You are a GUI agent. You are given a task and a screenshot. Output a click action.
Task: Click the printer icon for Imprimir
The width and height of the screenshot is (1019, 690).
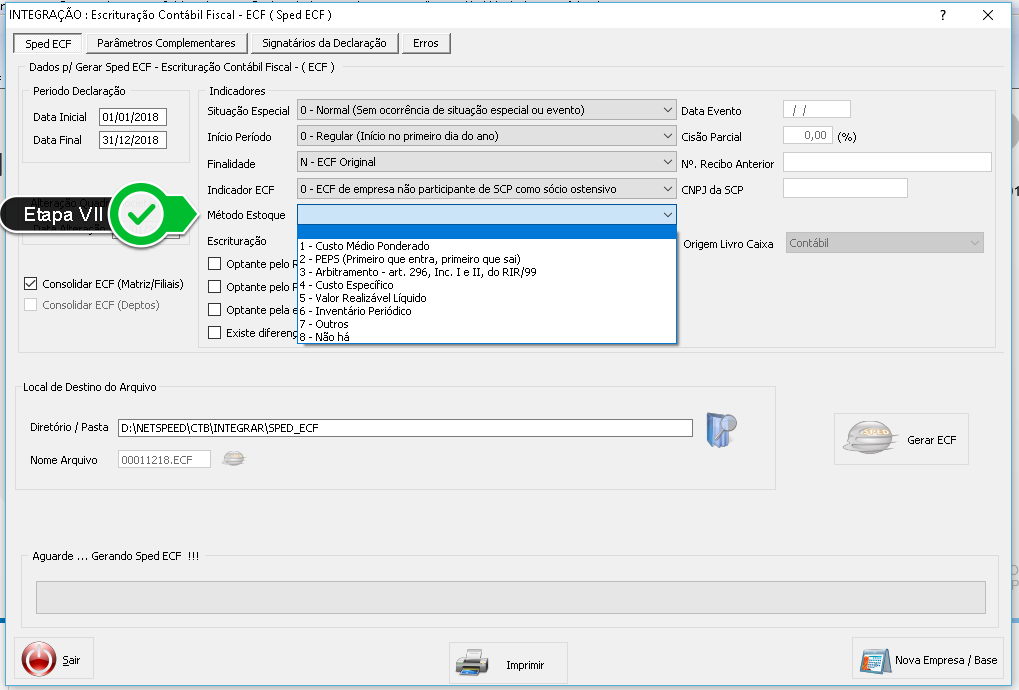click(475, 664)
